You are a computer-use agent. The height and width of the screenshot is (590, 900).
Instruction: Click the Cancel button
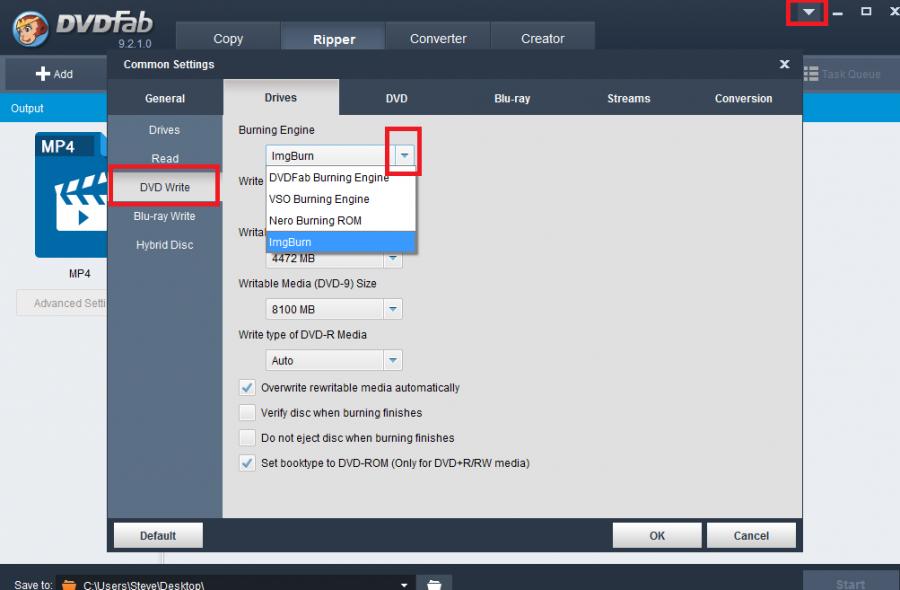(751, 535)
